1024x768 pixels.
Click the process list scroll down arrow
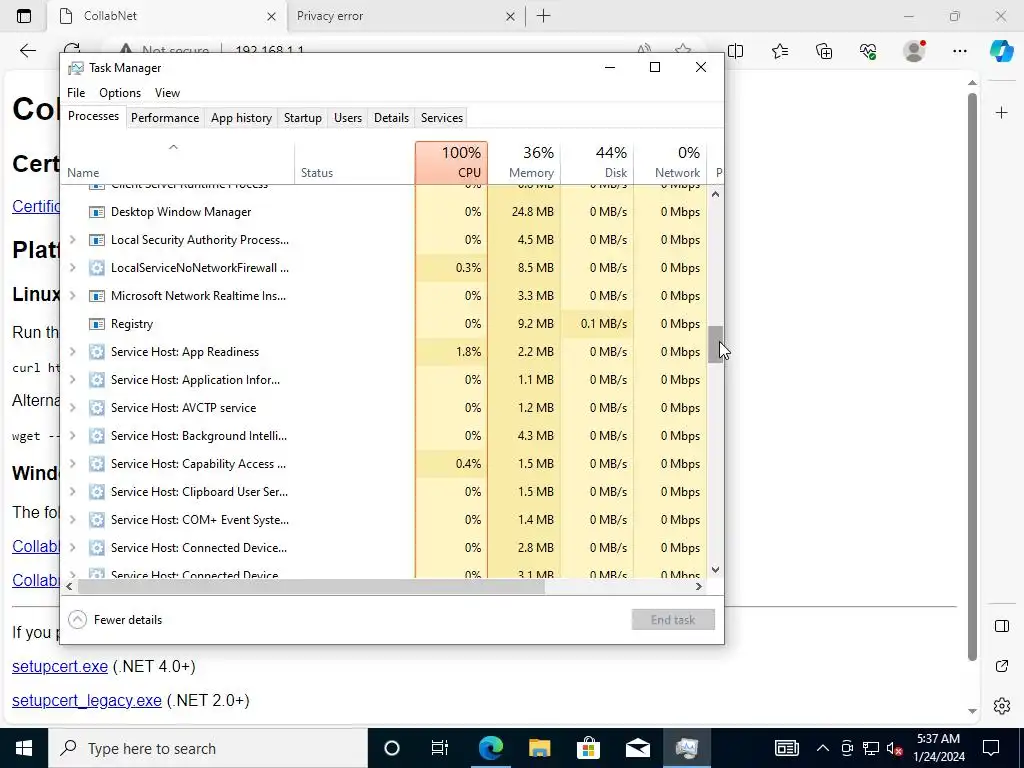tap(715, 569)
